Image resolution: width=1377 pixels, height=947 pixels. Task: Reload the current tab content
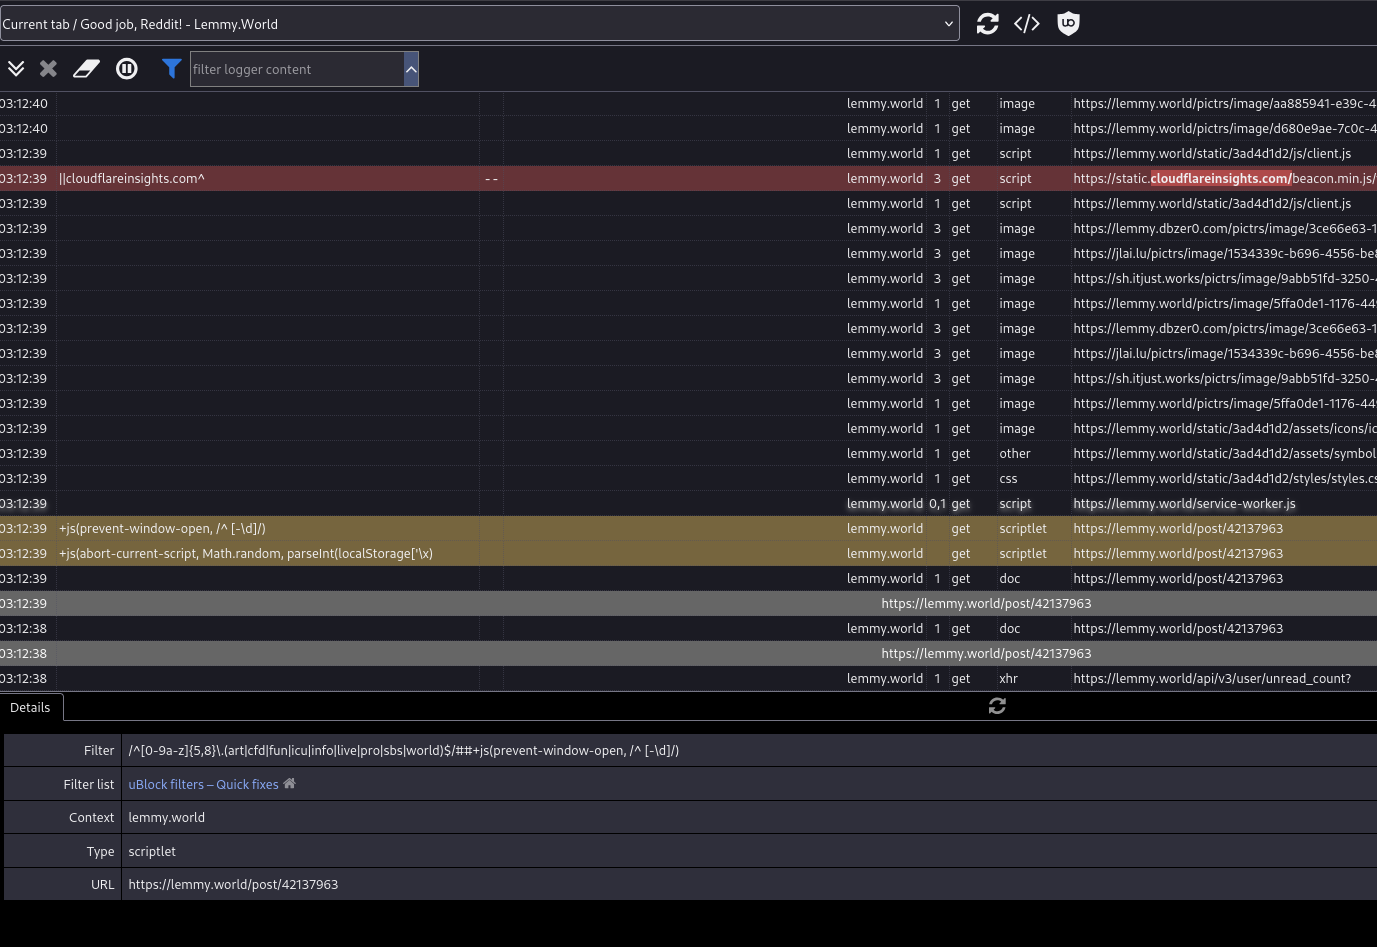tap(987, 24)
